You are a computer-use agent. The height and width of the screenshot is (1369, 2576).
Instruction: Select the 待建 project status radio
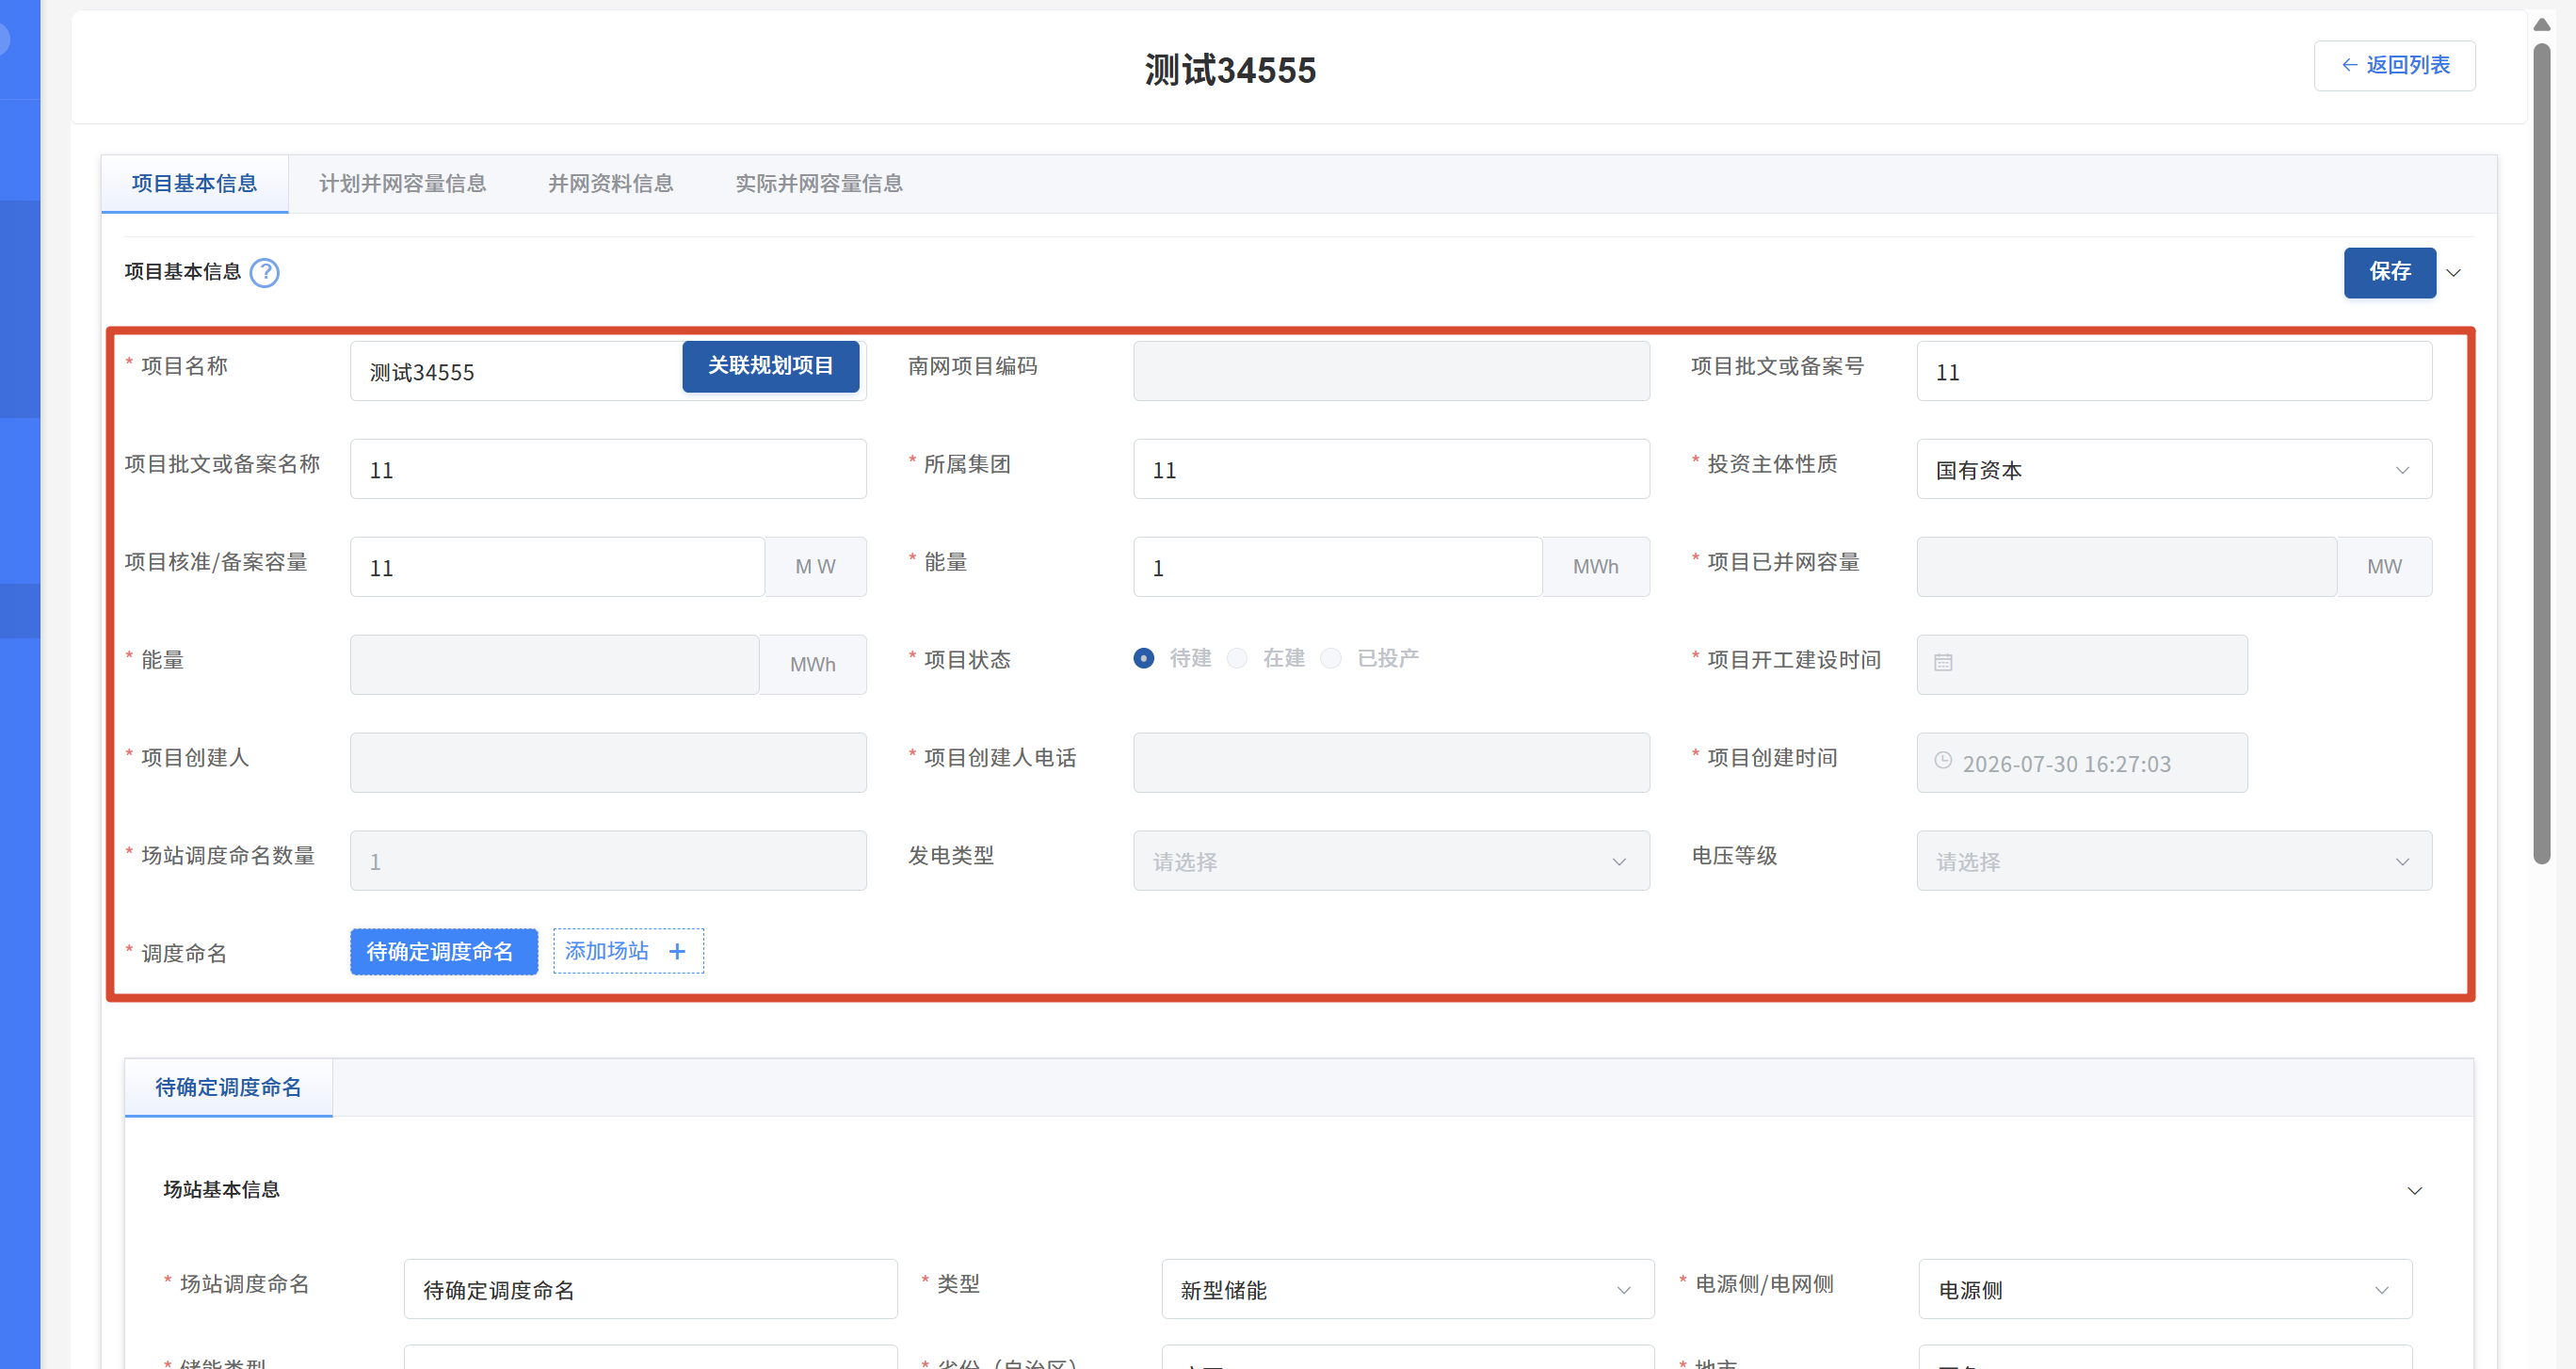click(1143, 658)
